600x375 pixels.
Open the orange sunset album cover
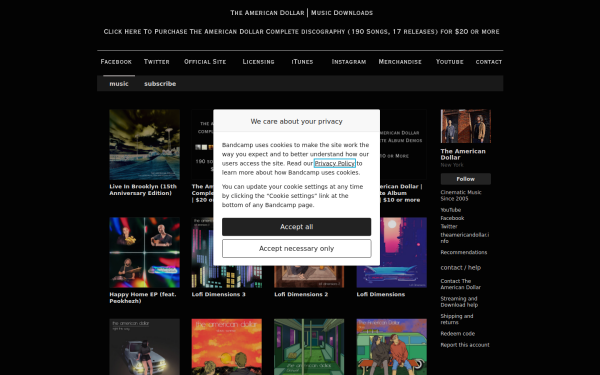click(x=227, y=347)
